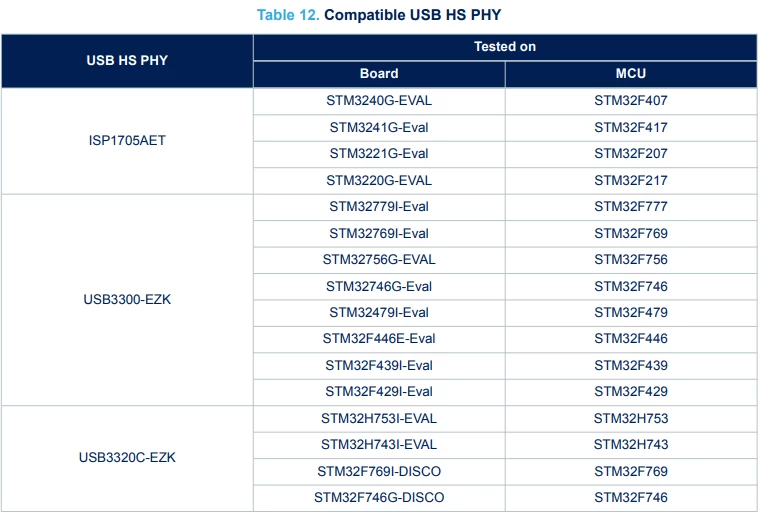The height and width of the screenshot is (515, 762).
Task: Select MCU cell "STM32F777"
Action: pyautogui.click(x=631, y=207)
